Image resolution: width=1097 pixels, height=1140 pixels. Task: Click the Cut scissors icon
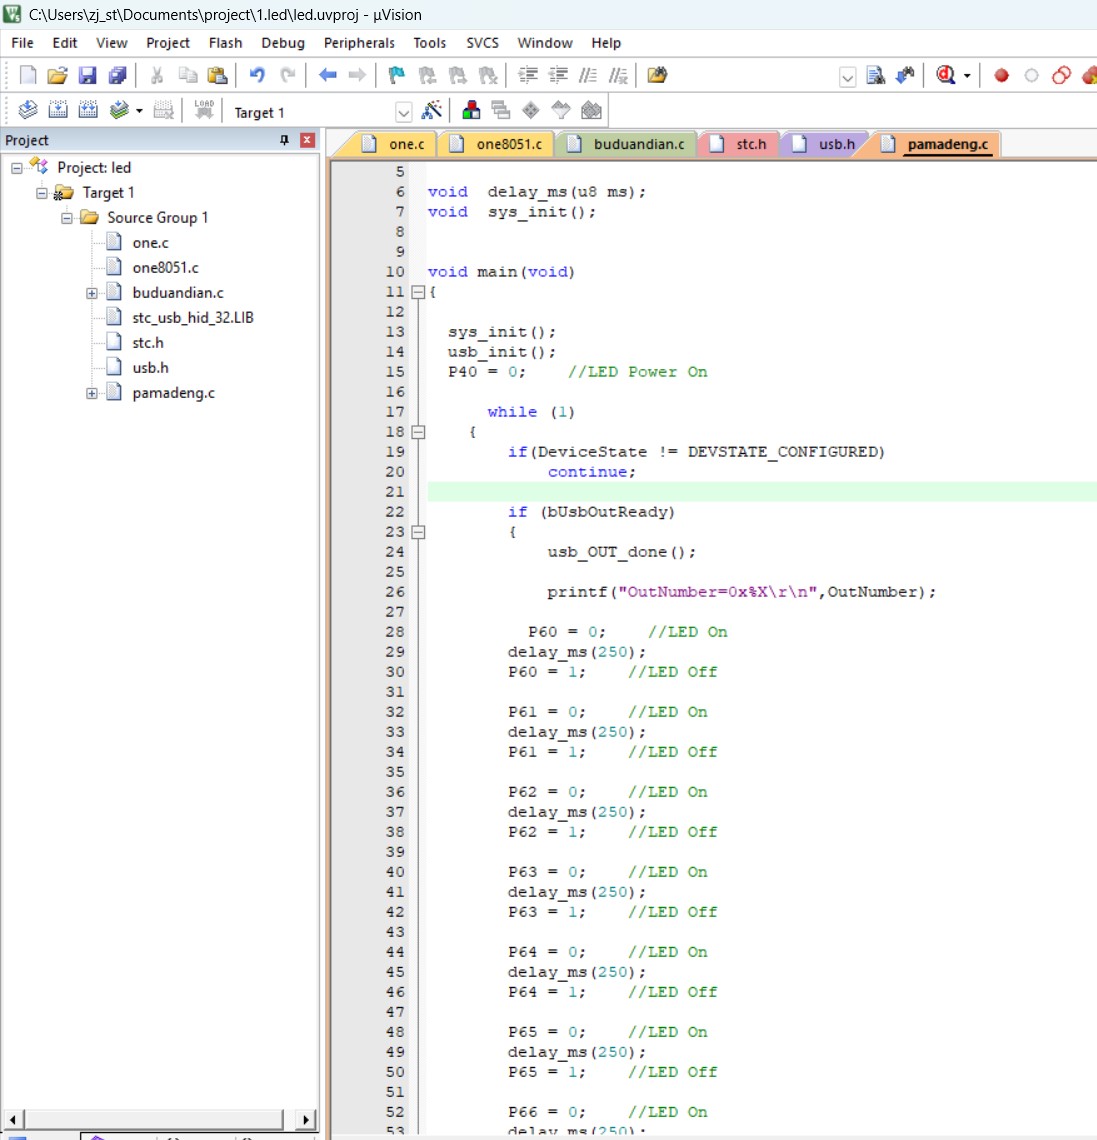point(156,76)
